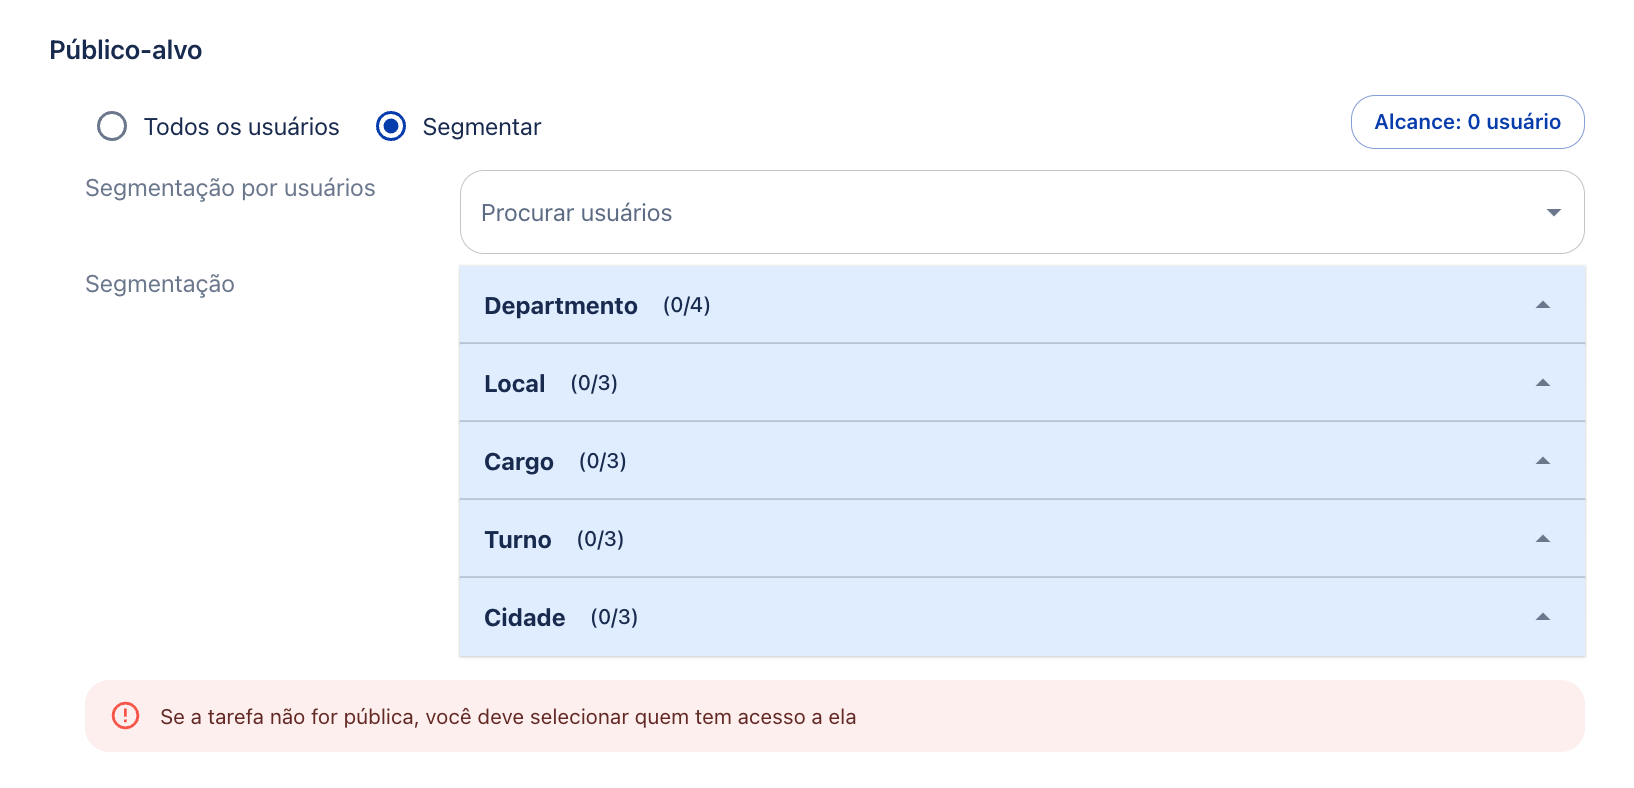Select the Todos os usuários radio button

[x=112, y=126]
